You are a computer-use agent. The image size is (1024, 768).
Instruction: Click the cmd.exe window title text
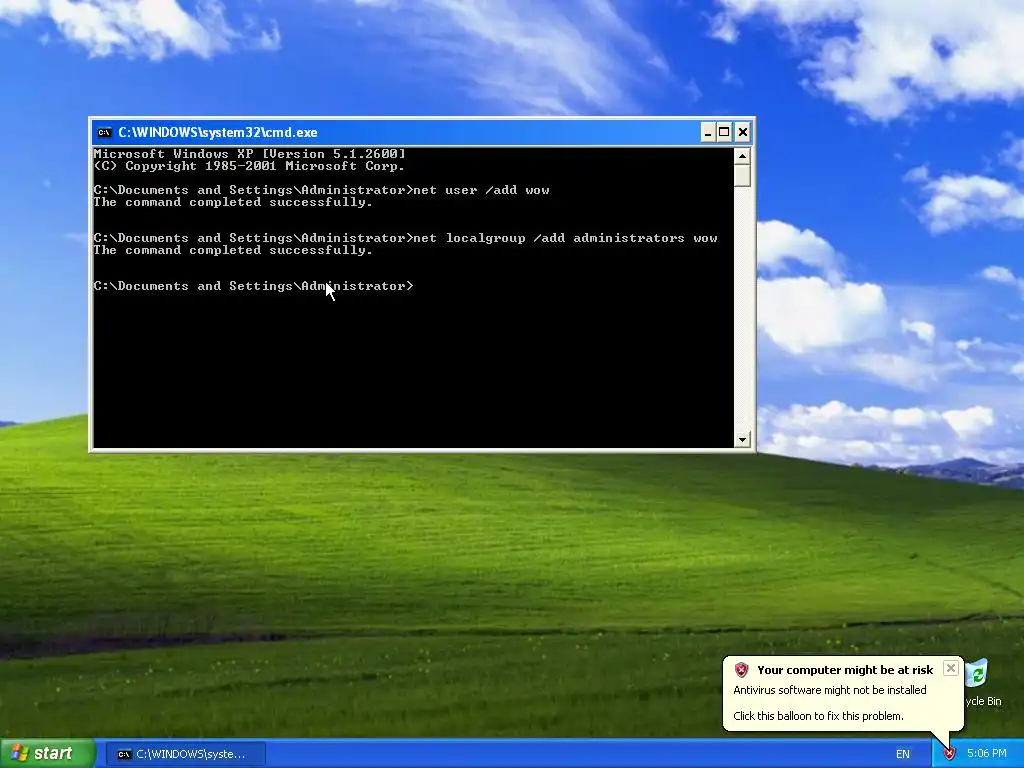click(217, 133)
